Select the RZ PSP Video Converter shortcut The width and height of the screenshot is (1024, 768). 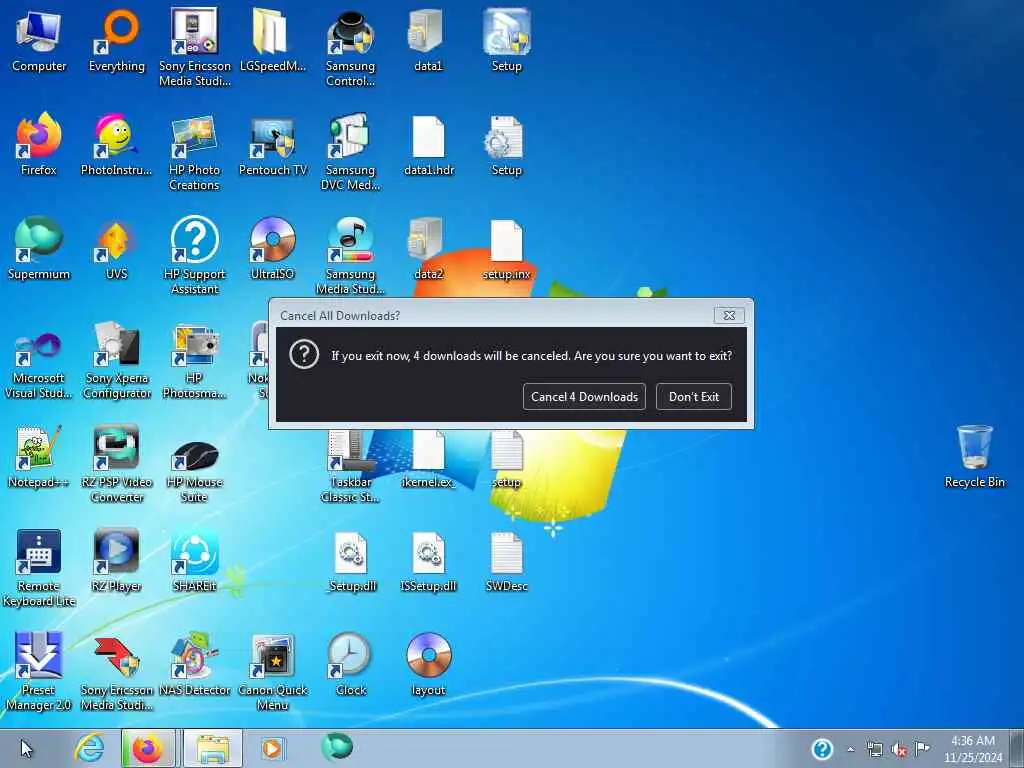click(117, 462)
